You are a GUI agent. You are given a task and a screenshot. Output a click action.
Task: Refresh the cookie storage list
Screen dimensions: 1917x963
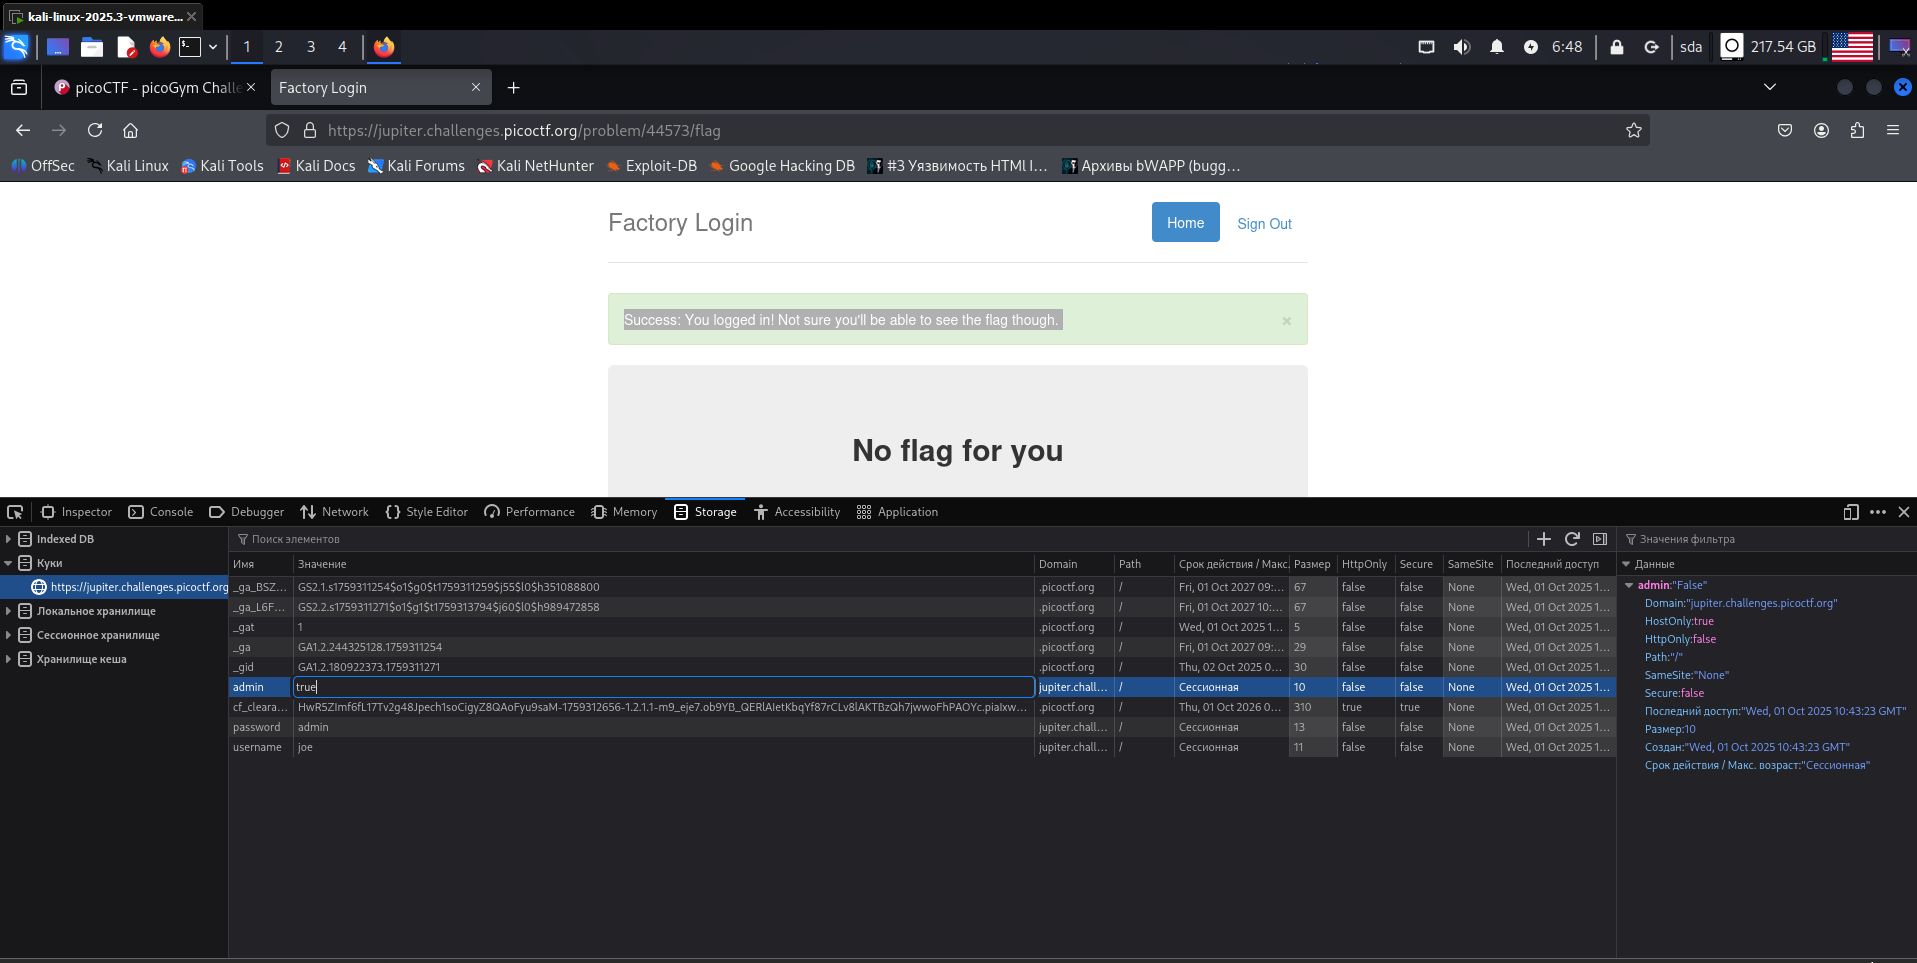point(1572,539)
